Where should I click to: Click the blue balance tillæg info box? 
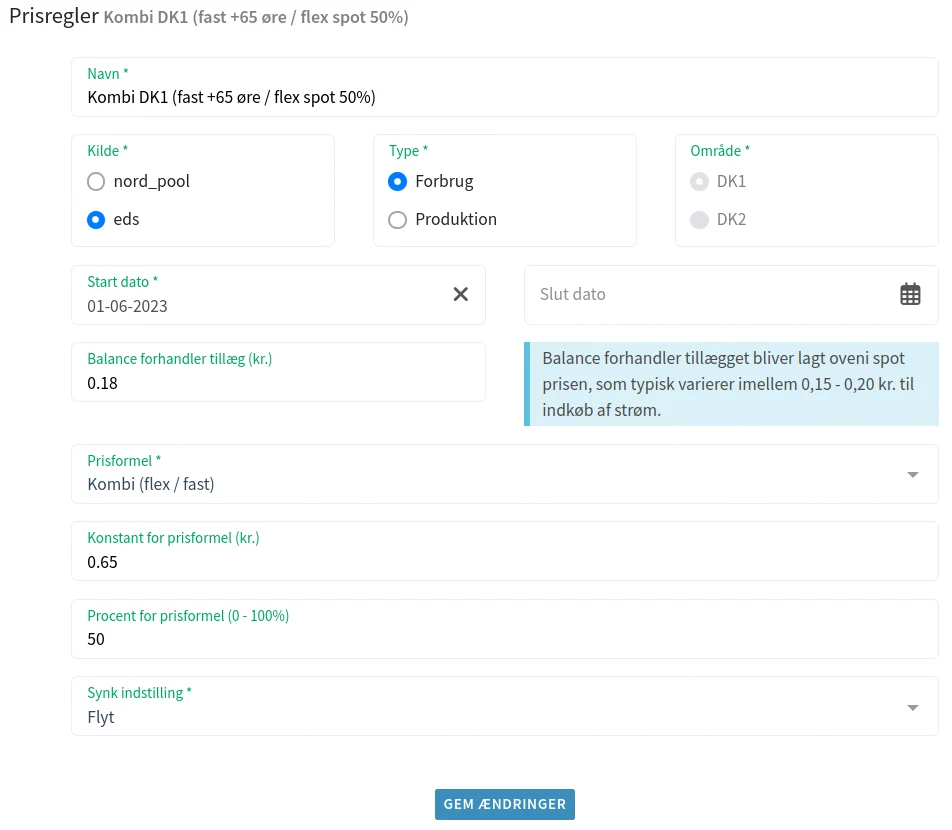tap(732, 384)
